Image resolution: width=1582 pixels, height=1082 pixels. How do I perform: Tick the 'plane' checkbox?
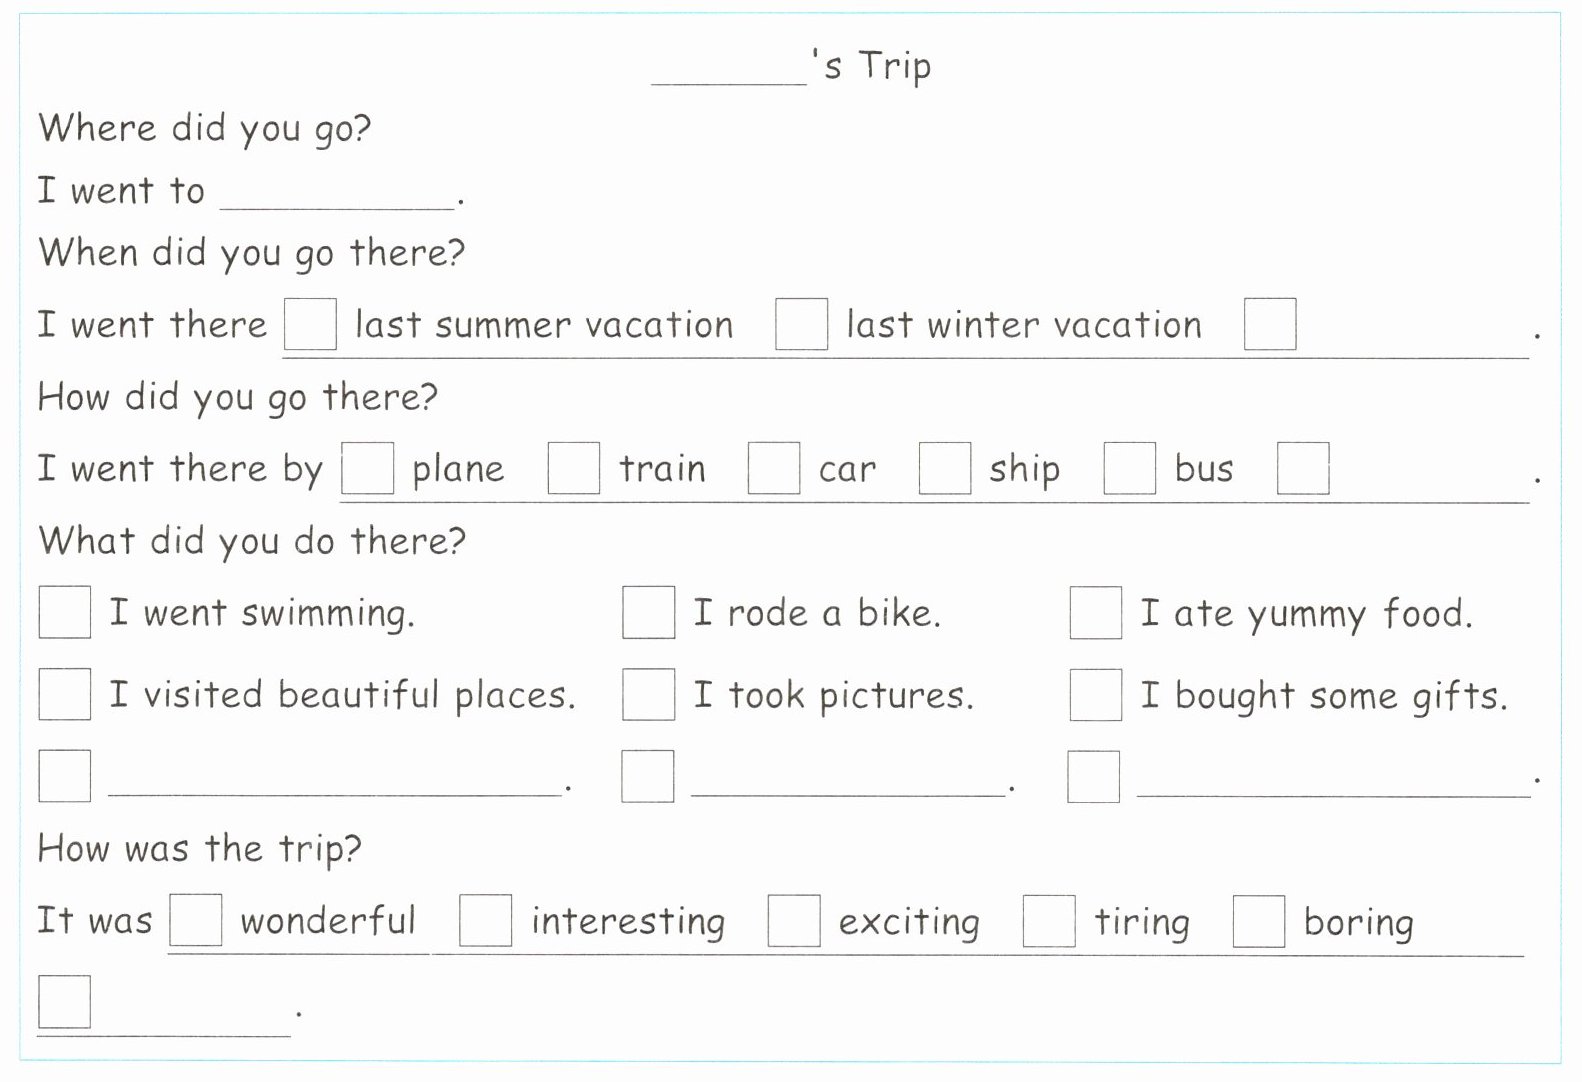[367, 468]
